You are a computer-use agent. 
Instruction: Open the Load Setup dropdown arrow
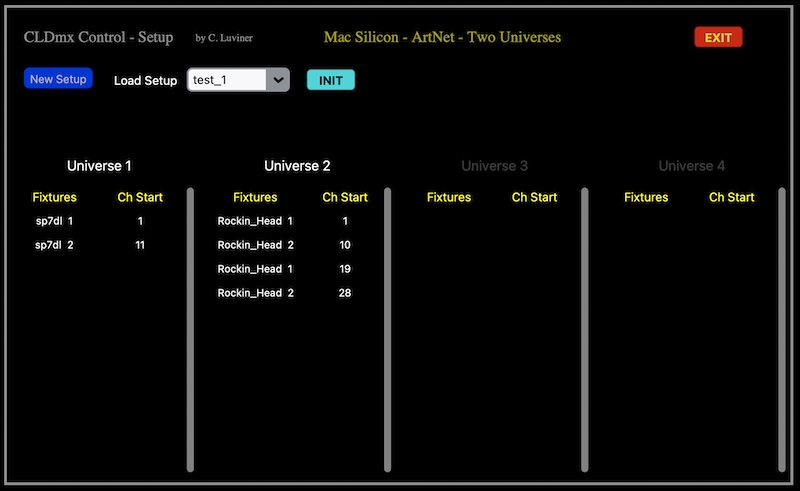[278, 80]
